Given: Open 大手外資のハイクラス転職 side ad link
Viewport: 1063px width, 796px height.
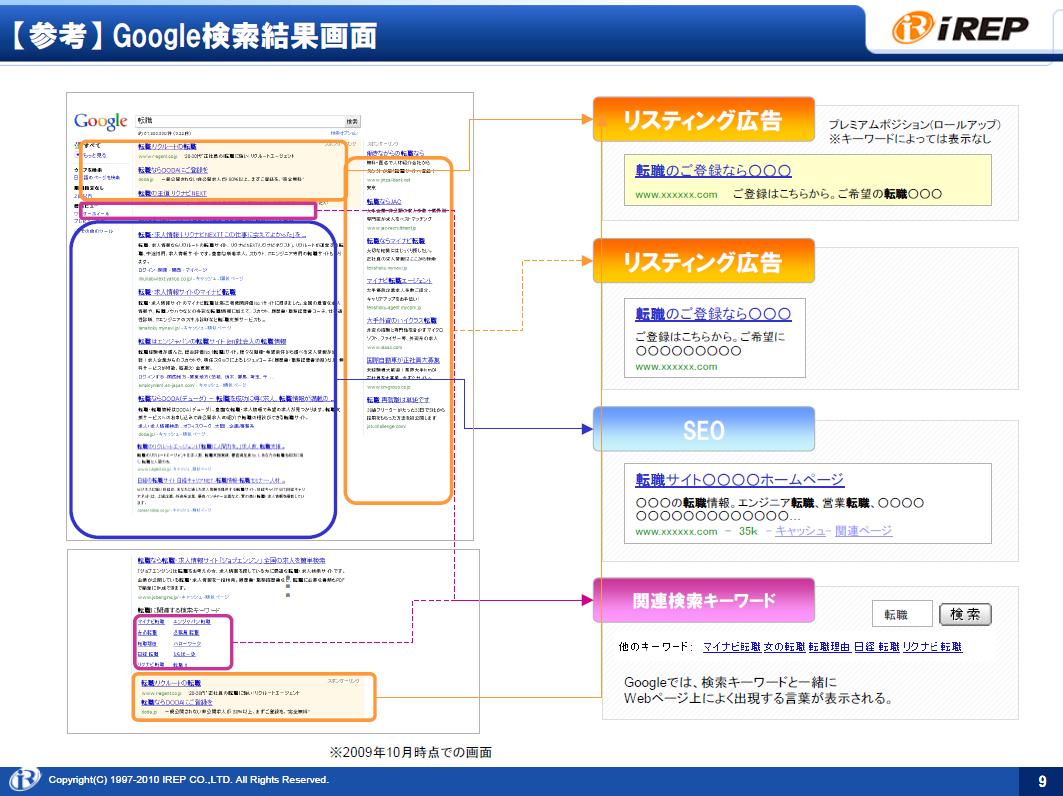Looking at the screenshot, I should point(402,320).
